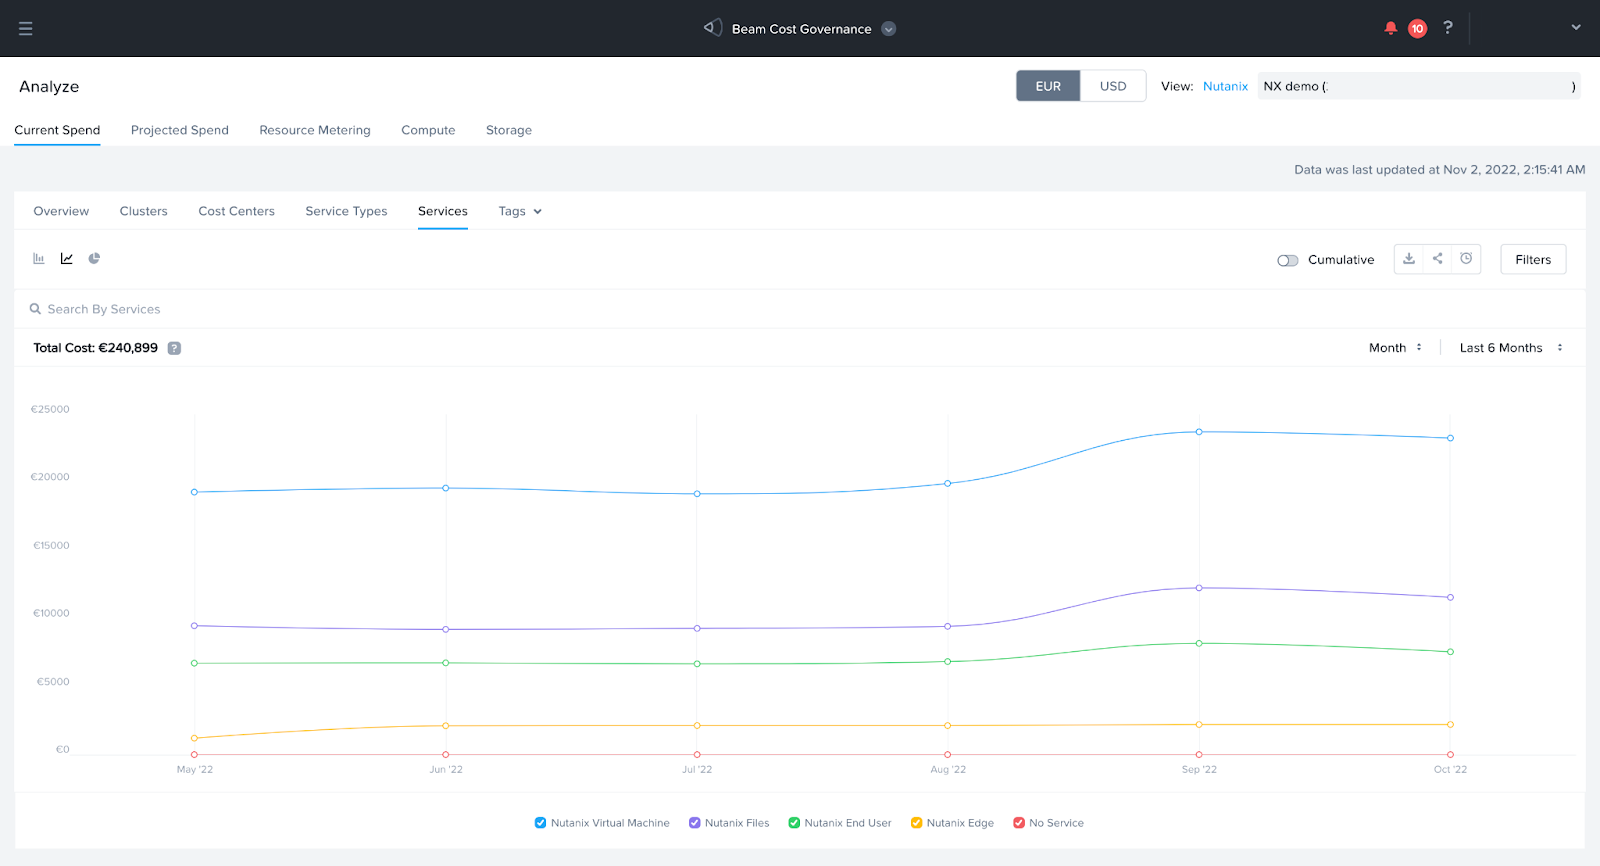Switch to bar chart view
Screen dimensions: 1600x866
click(39, 259)
